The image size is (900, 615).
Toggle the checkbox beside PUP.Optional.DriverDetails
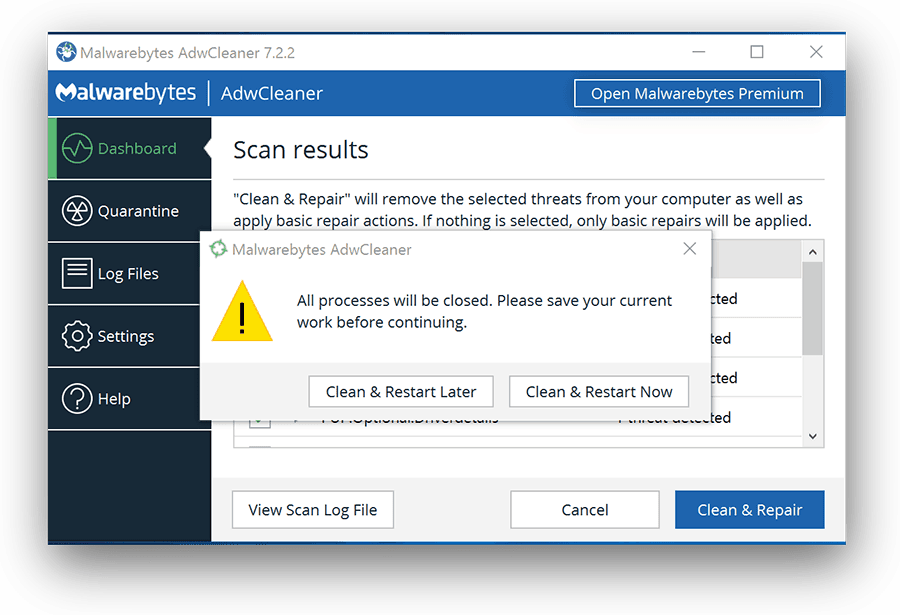point(259,421)
